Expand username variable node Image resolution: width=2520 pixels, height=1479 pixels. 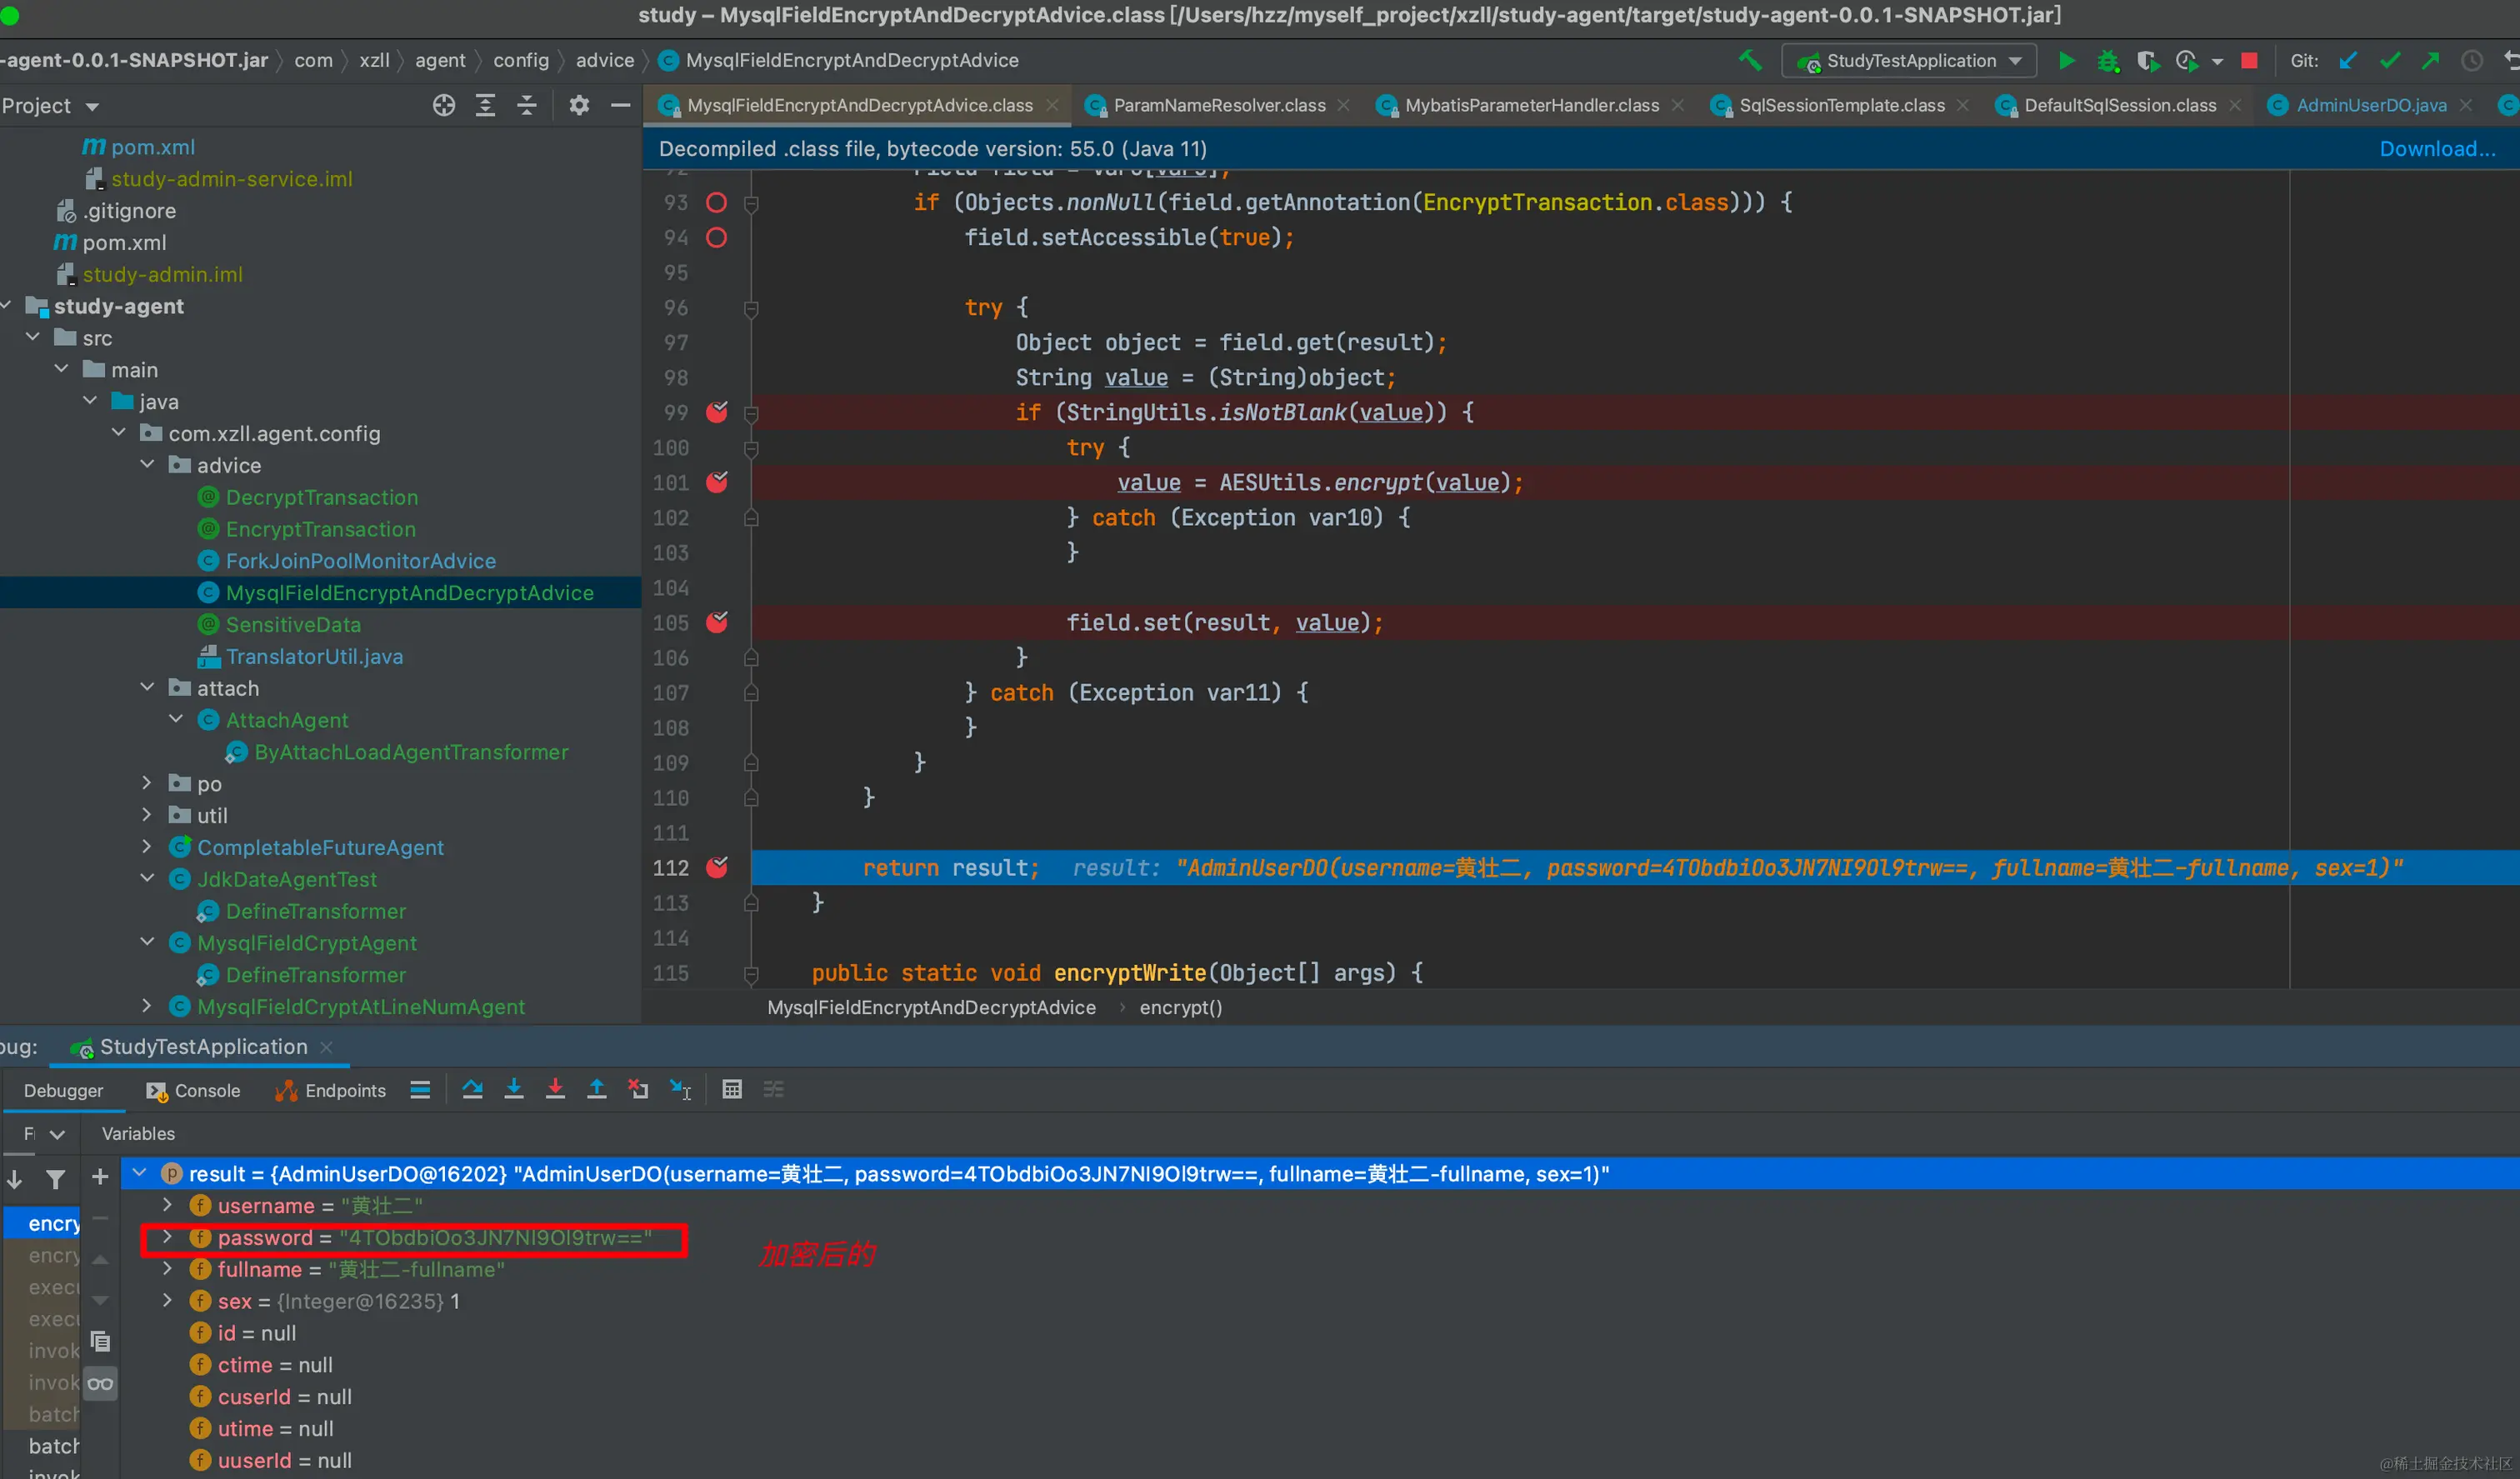(167, 1205)
